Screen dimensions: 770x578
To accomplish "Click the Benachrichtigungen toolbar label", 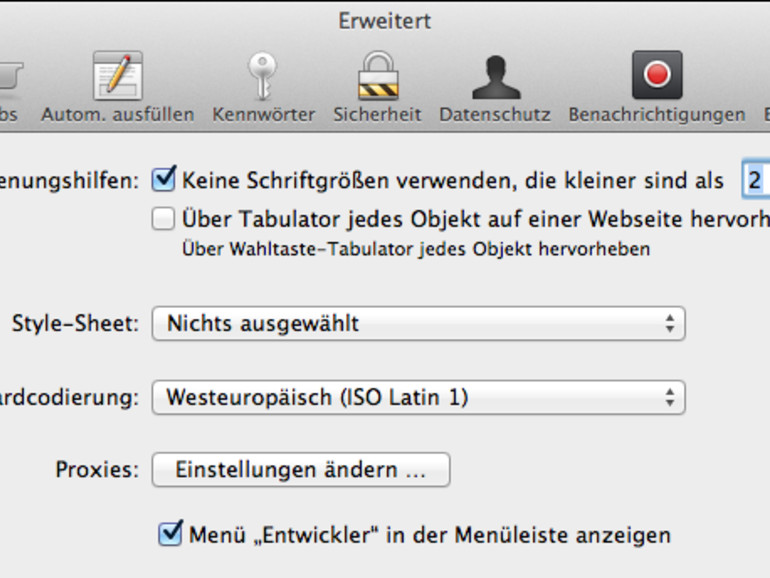I will (657, 114).
